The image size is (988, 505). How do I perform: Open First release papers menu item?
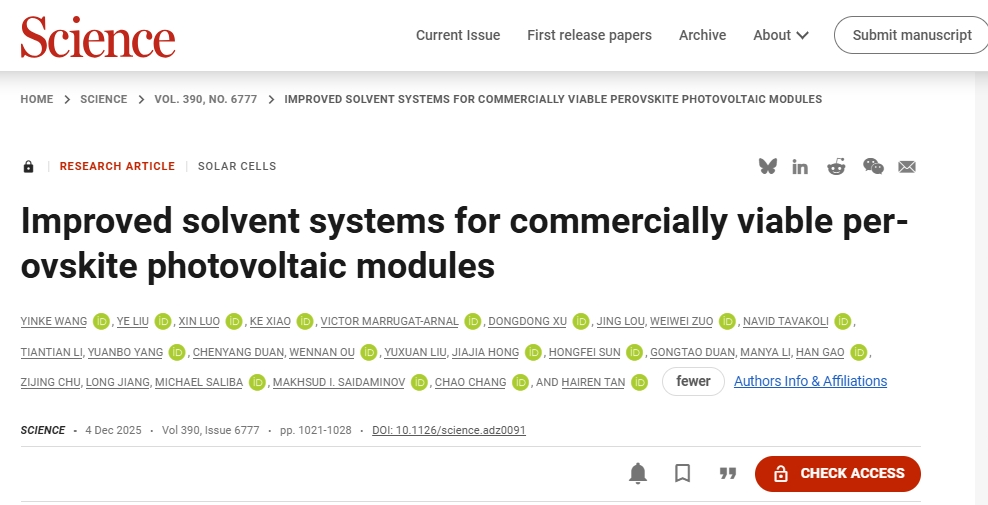pyautogui.click(x=589, y=35)
